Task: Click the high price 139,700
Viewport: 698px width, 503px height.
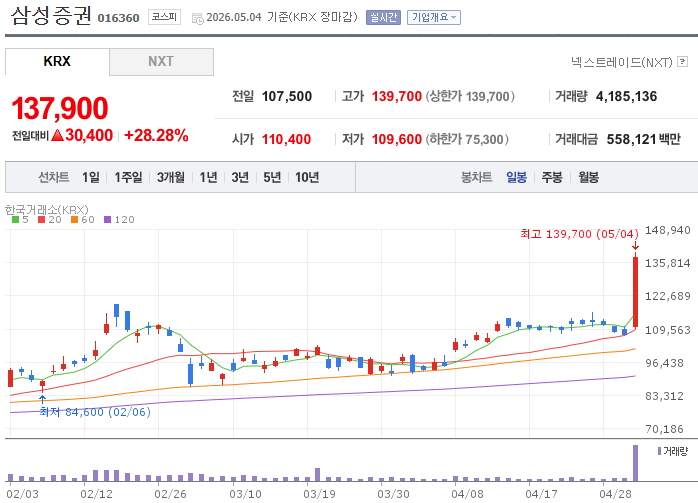Action: (x=397, y=96)
